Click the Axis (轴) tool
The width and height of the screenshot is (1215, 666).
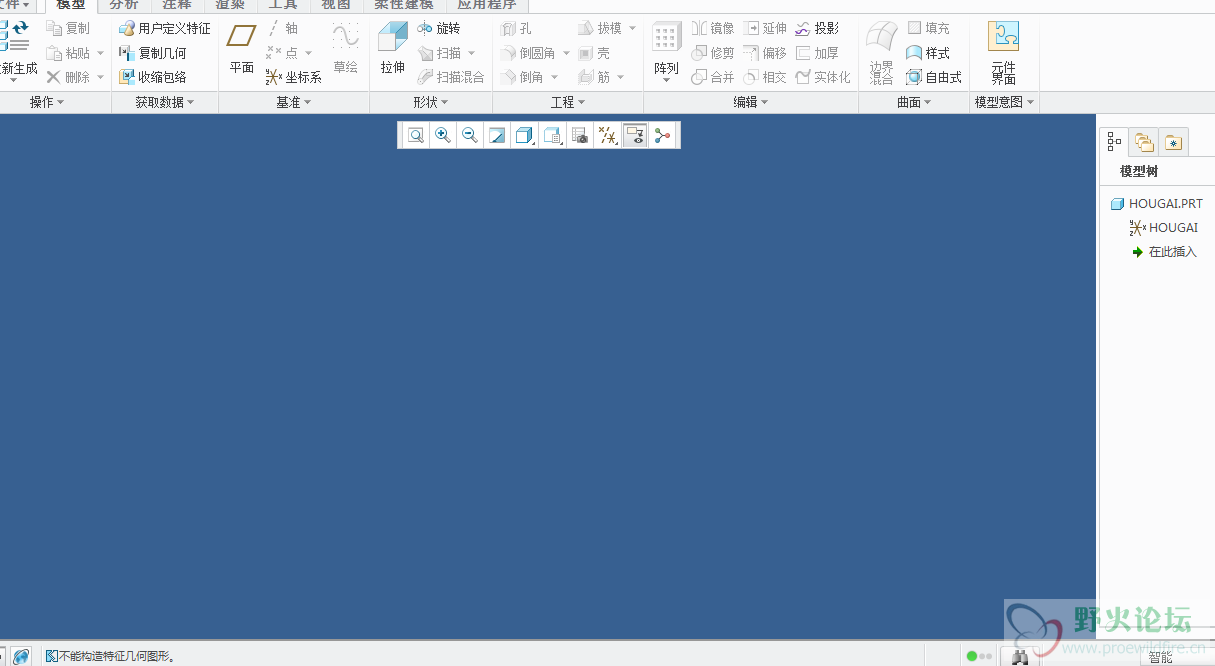pos(283,29)
